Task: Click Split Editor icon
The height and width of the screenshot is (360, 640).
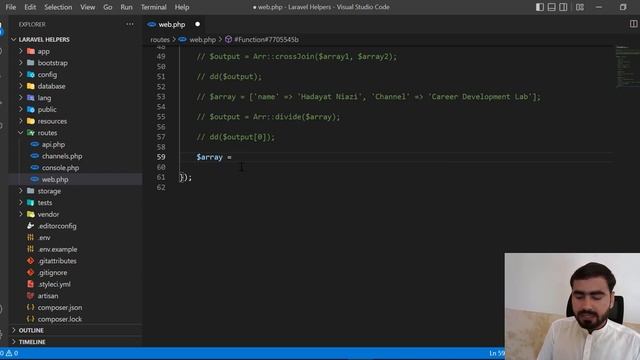Action: tap(633, 24)
